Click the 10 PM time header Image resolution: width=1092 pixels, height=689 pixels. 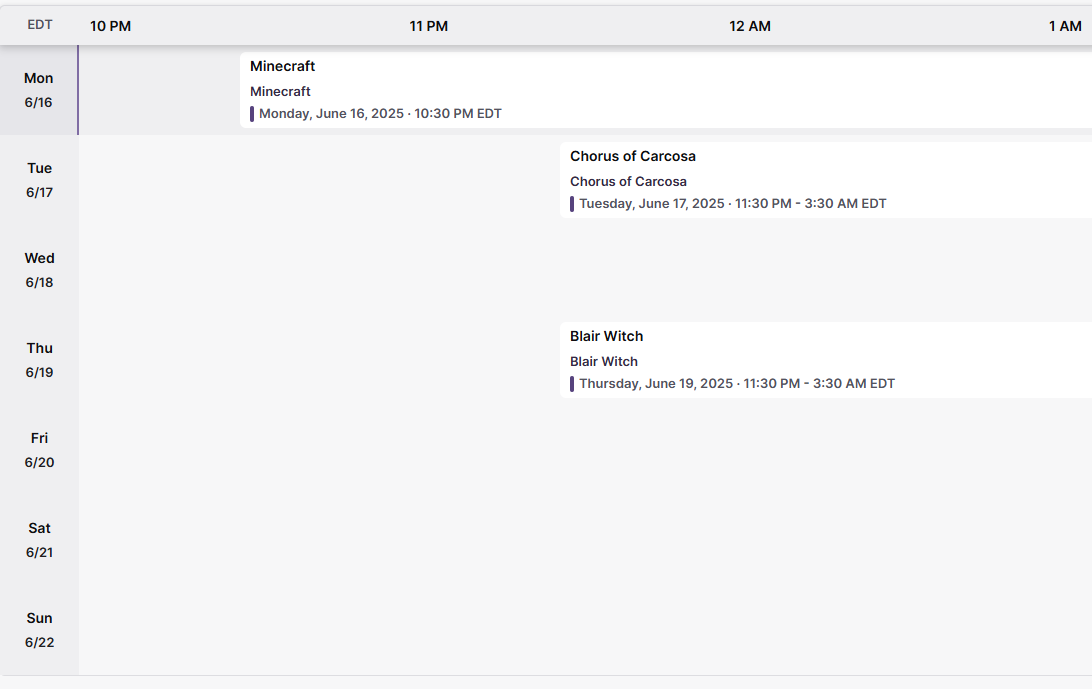(x=110, y=26)
